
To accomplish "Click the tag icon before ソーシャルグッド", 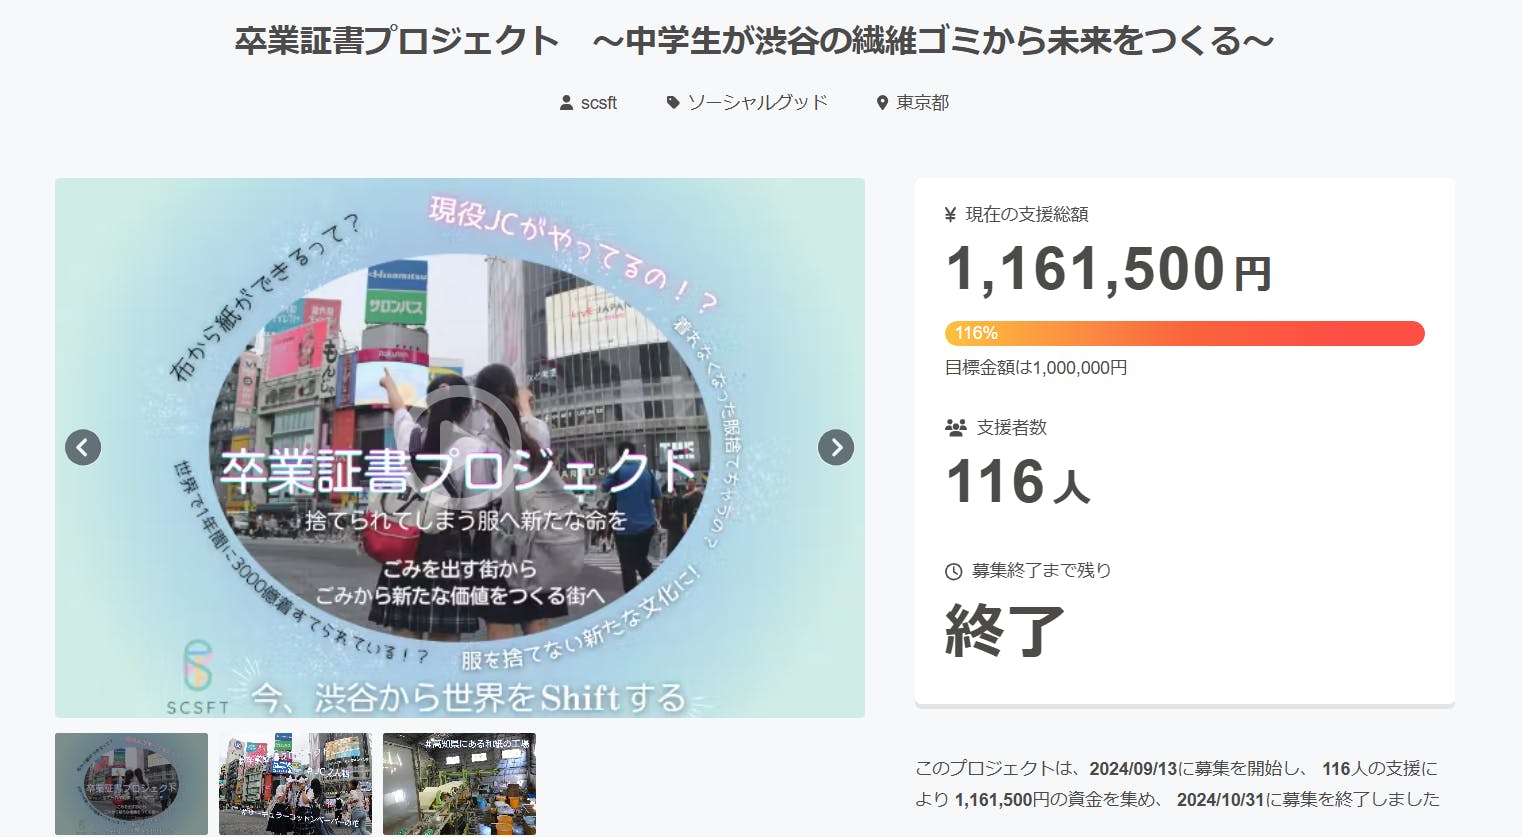I will coord(673,103).
